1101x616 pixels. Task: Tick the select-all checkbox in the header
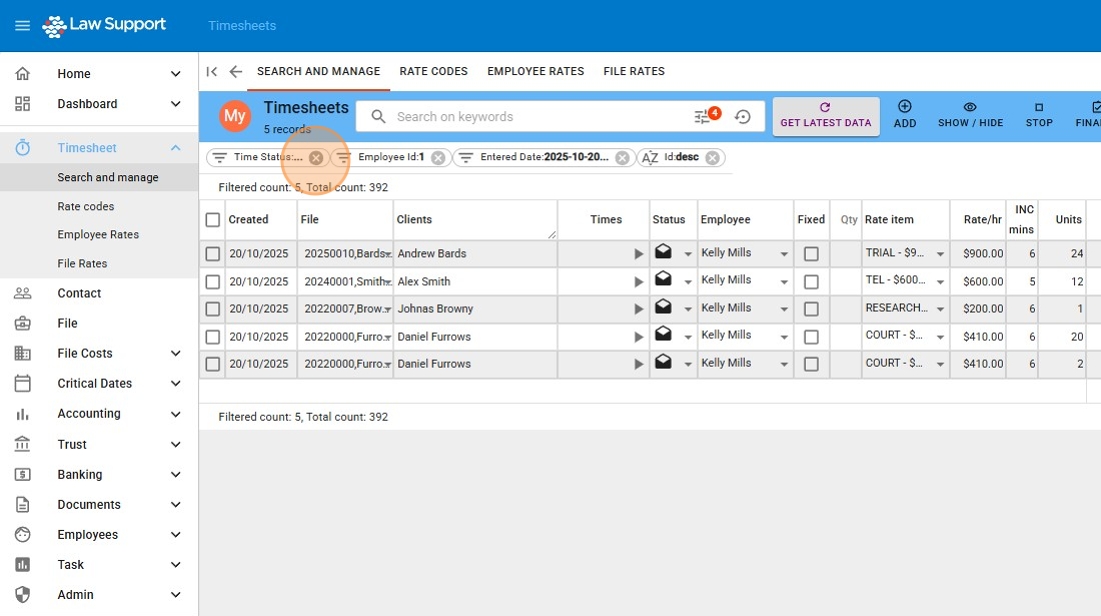click(x=212, y=220)
